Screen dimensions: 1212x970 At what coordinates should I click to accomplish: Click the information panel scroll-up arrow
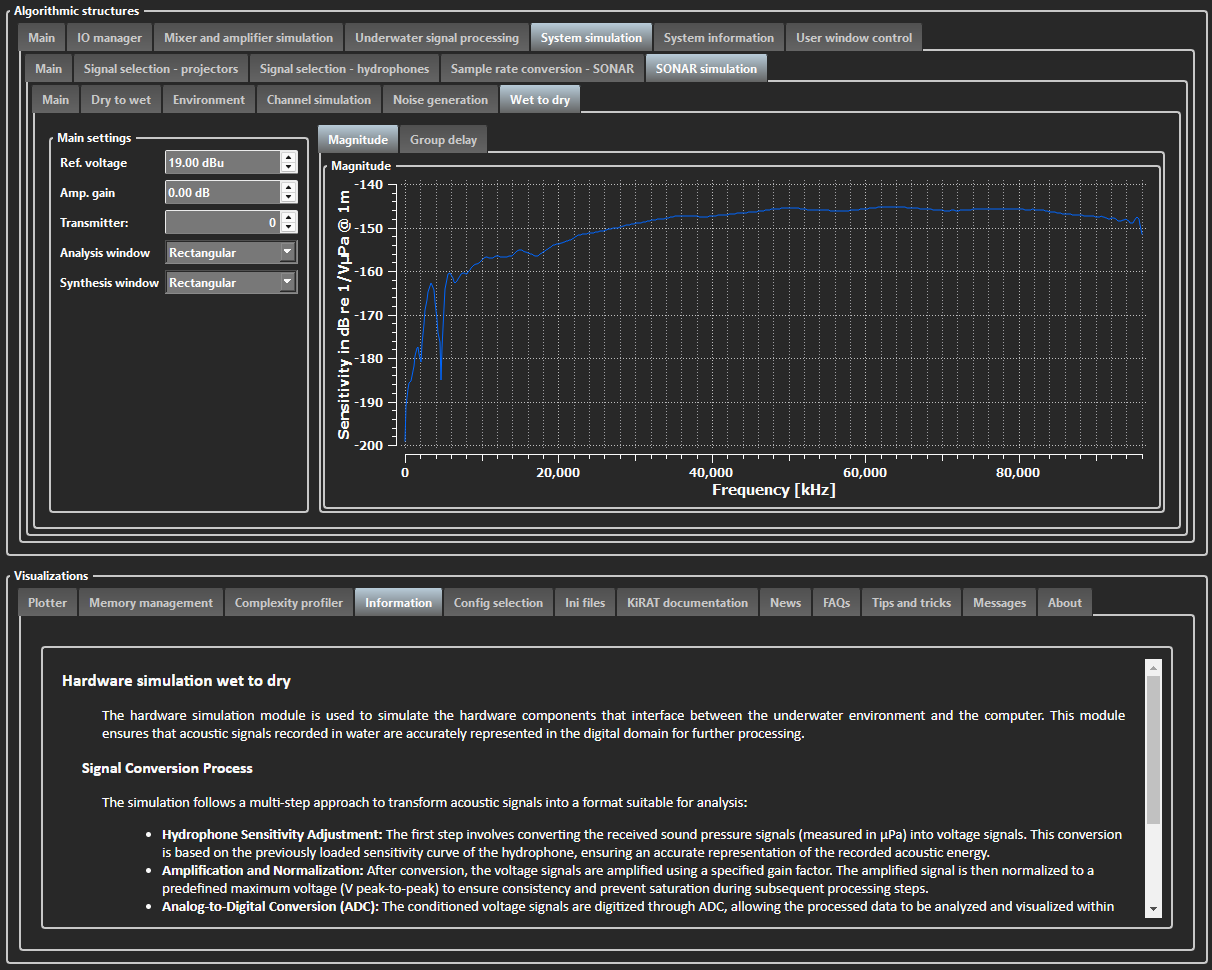(x=1153, y=667)
